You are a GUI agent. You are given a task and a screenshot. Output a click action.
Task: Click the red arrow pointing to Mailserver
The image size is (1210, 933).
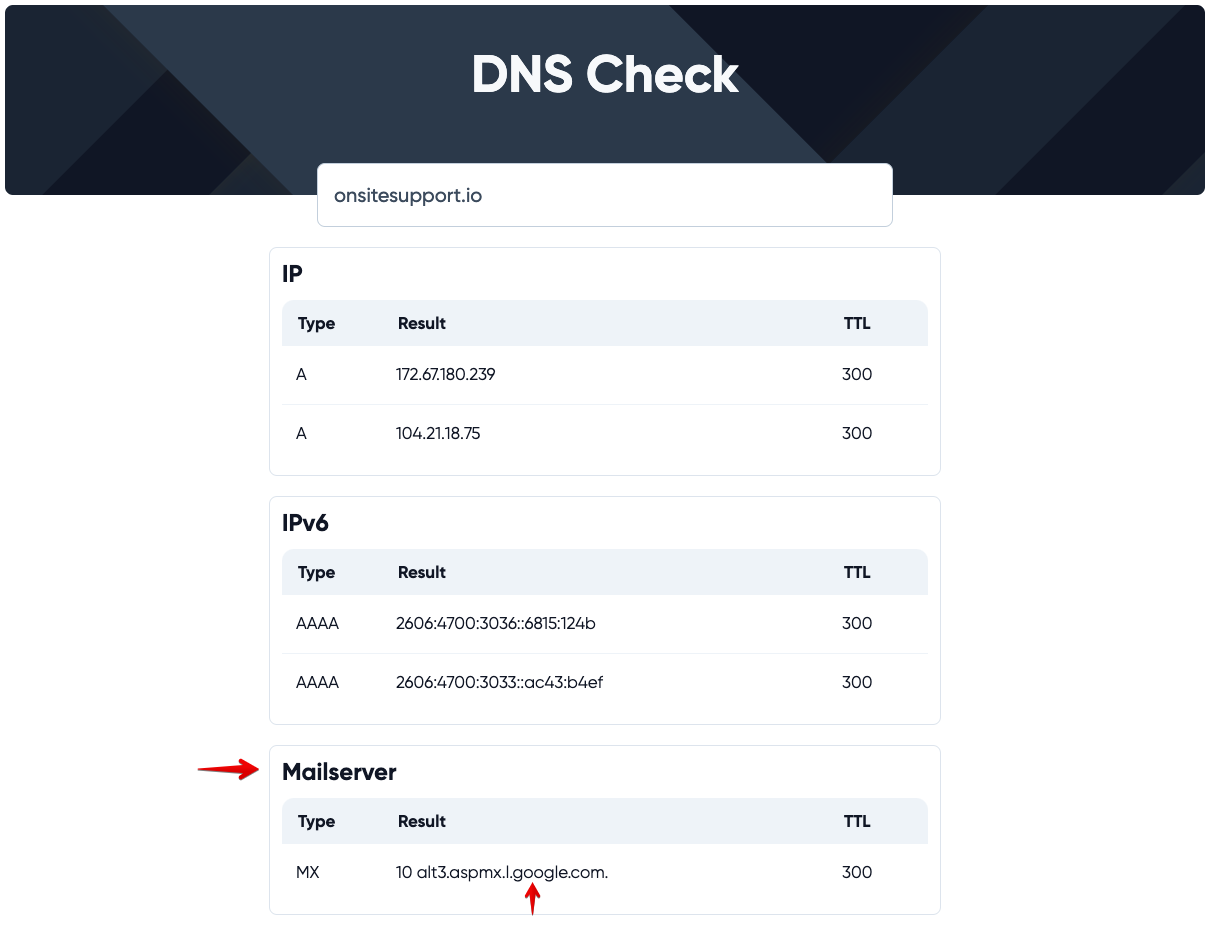click(229, 769)
